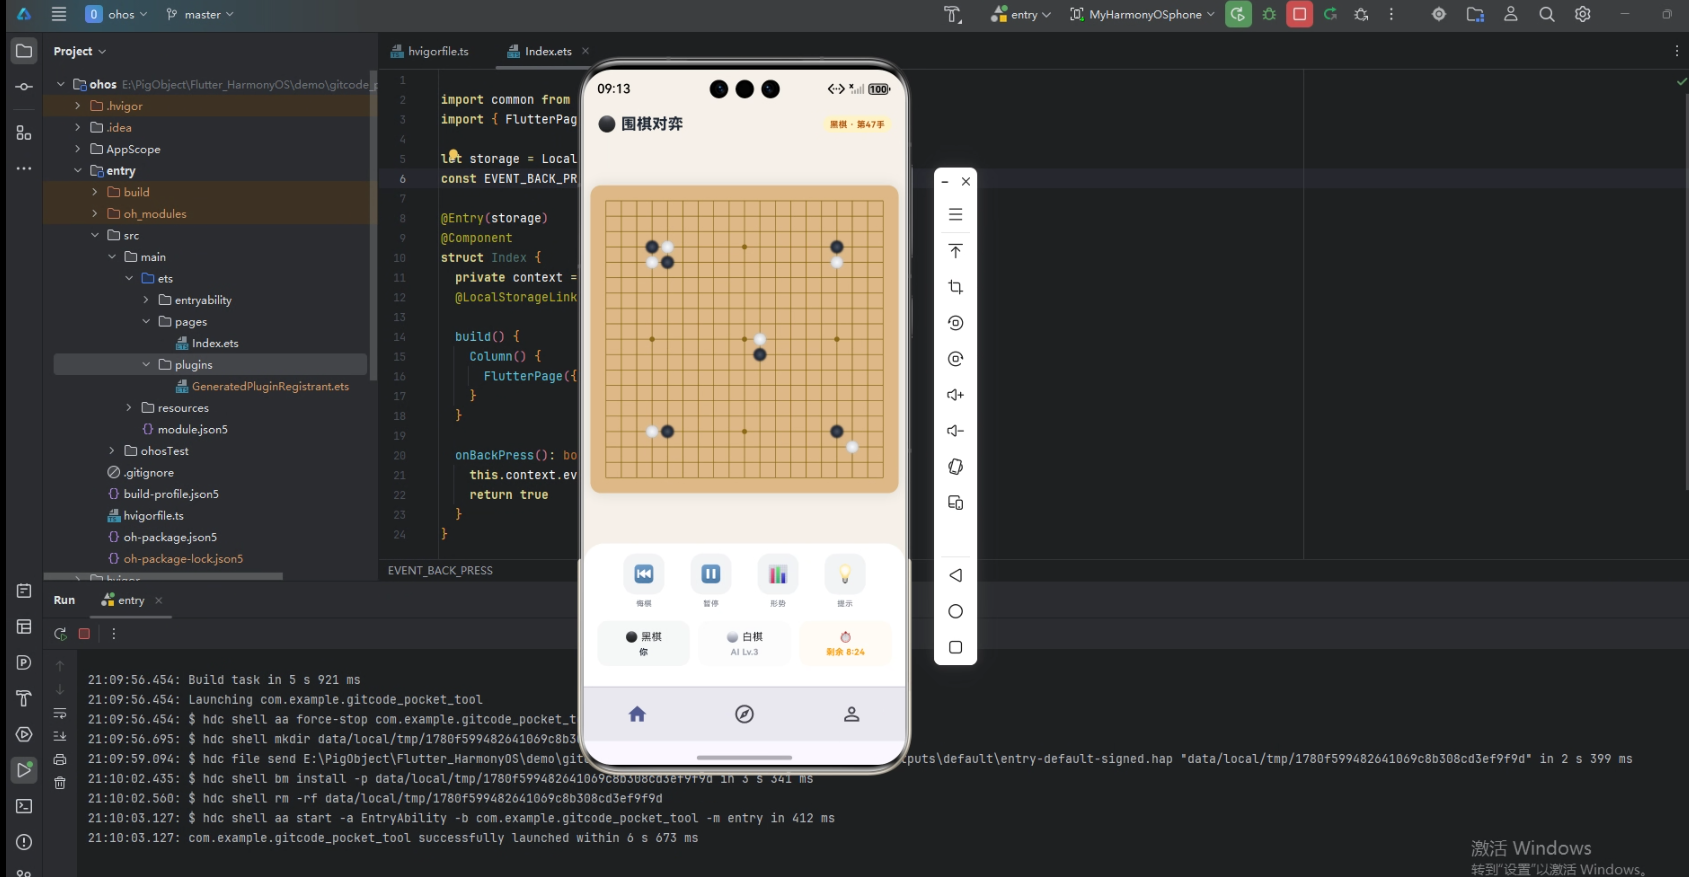
Task: Click the apply changes reload icon
Action: click(1330, 14)
